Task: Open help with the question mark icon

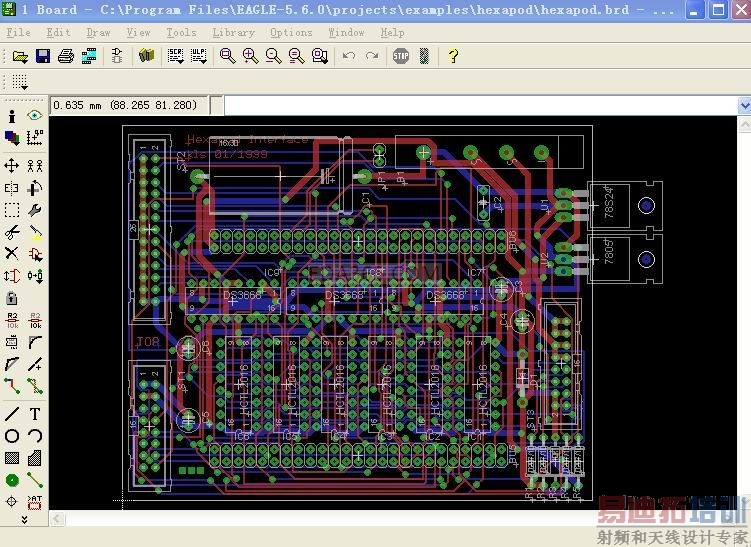Action: click(453, 56)
